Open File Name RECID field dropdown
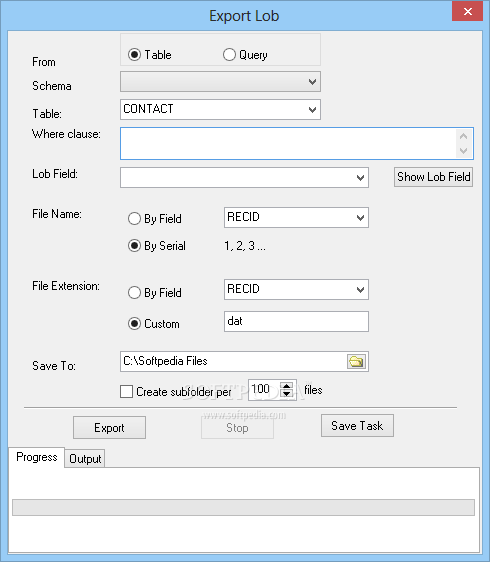490x562 pixels. click(296, 218)
